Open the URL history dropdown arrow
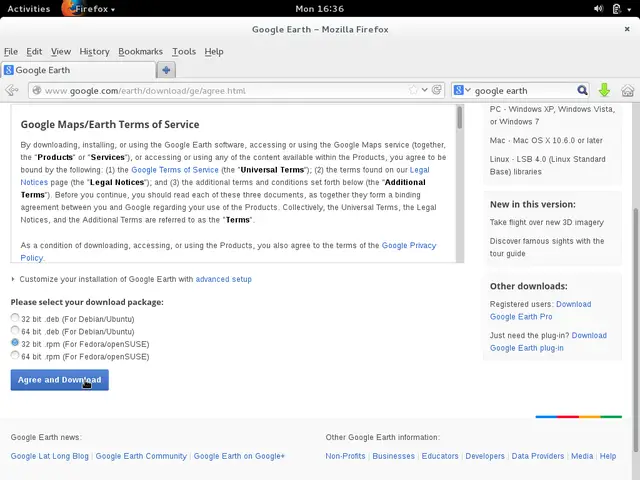Image resolution: width=640 pixels, height=480 pixels. coord(425,90)
